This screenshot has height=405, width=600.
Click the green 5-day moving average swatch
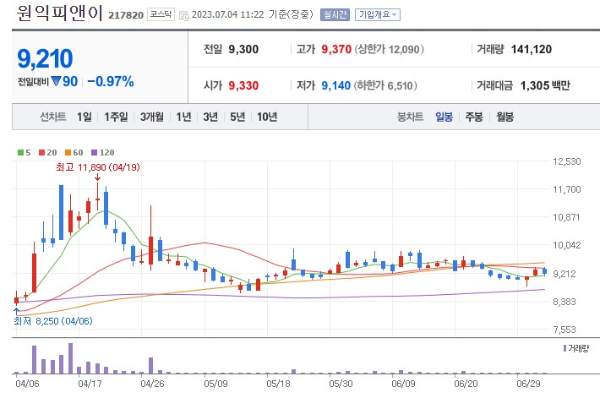[21, 153]
